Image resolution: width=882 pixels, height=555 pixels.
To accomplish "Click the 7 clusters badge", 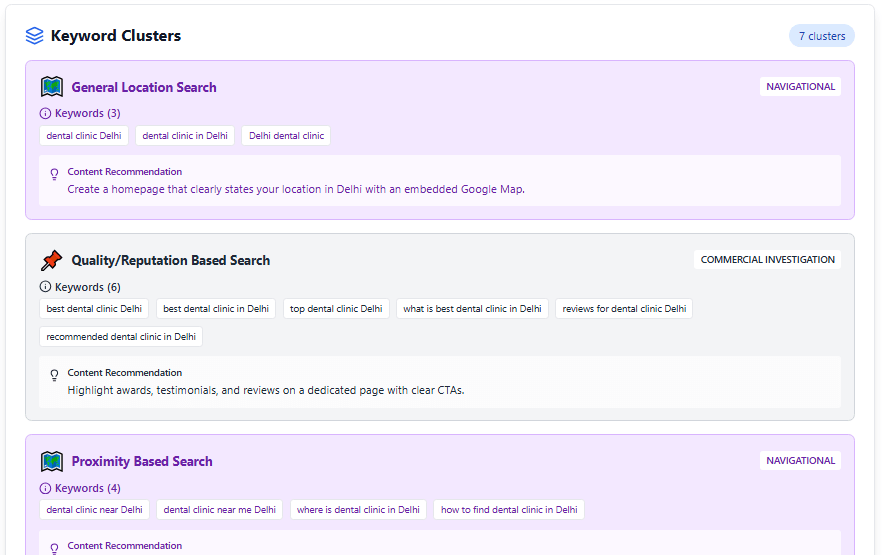I will pyautogui.click(x=822, y=36).
